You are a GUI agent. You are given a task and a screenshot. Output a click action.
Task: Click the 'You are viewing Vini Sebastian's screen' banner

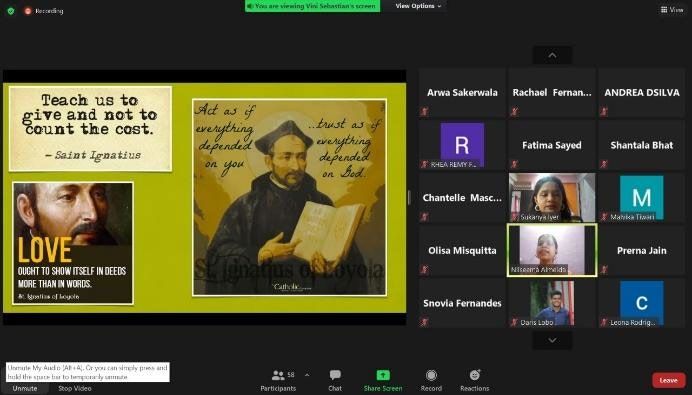[x=312, y=6]
